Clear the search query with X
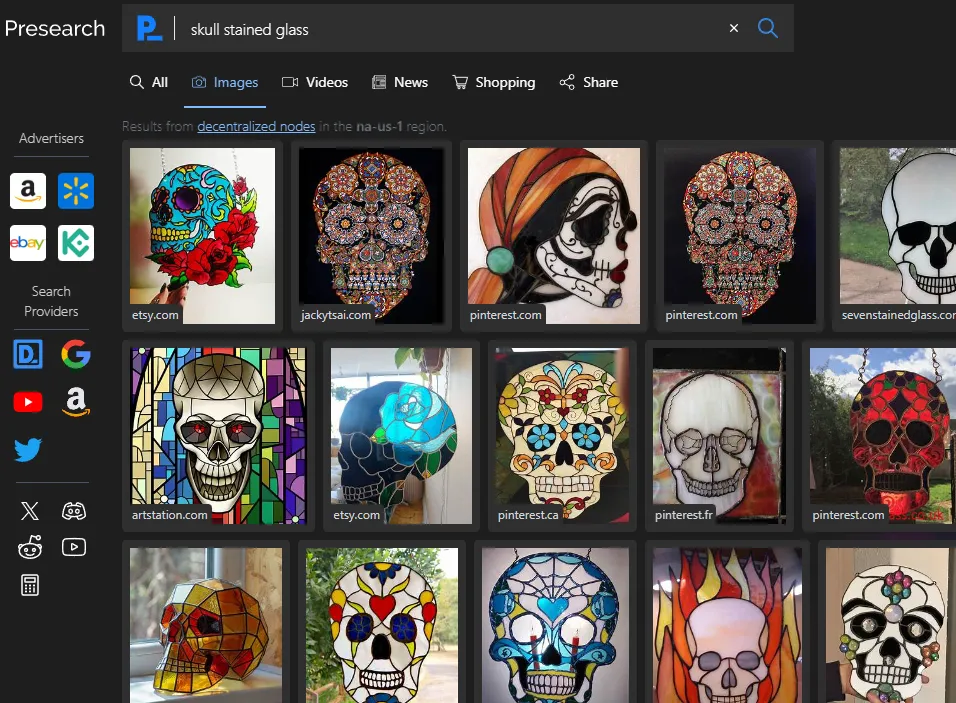 point(734,28)
